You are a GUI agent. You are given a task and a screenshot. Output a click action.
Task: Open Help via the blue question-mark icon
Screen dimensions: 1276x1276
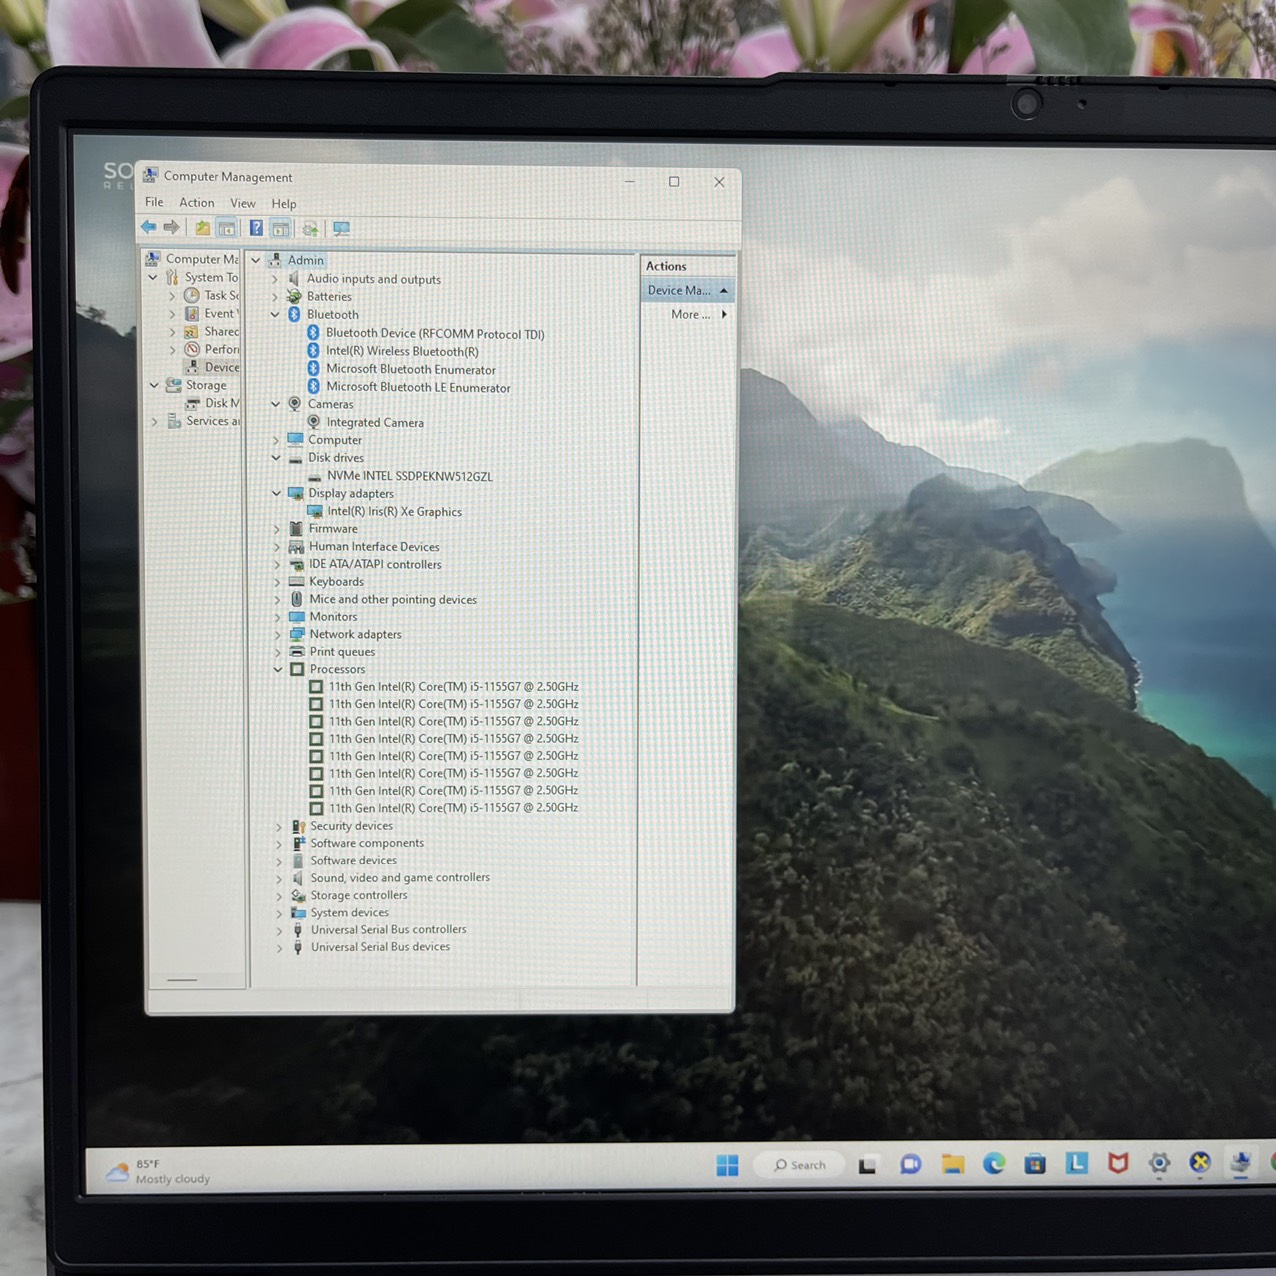(x=256, y=228)
